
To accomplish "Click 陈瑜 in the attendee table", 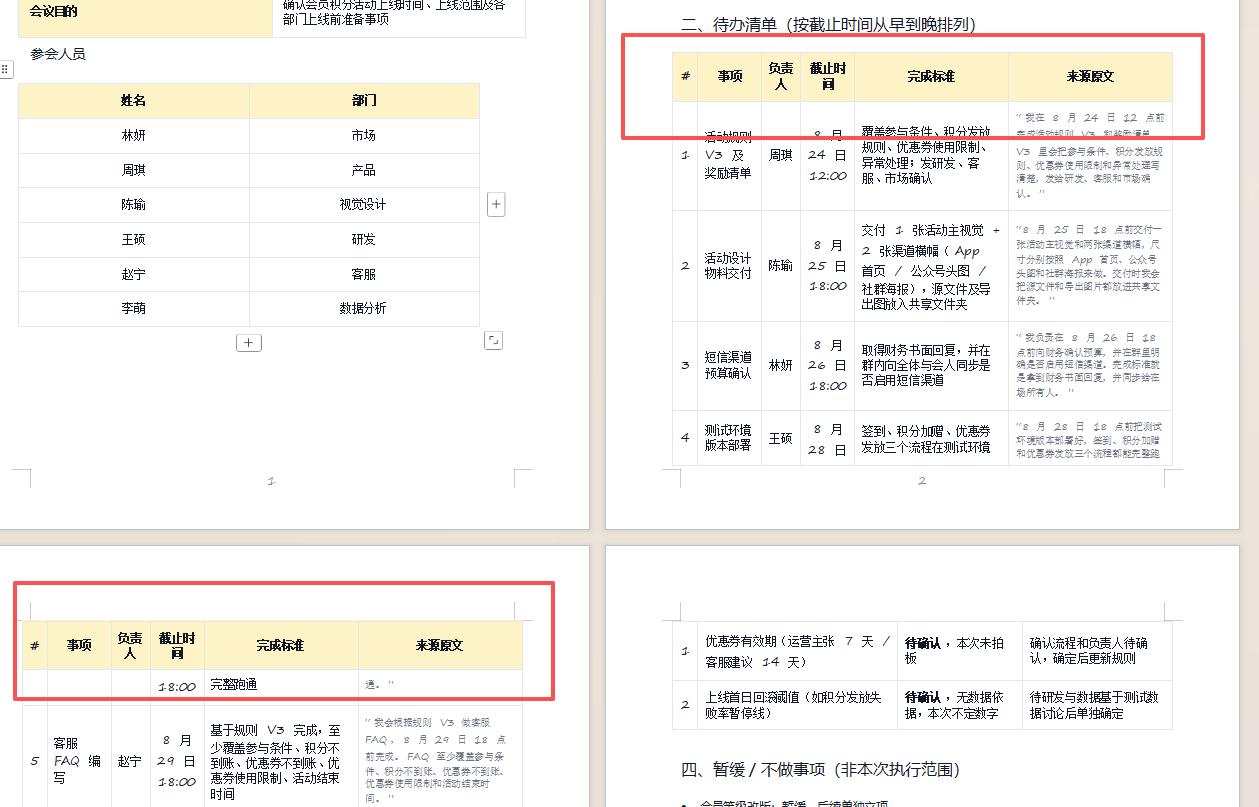I will tap(134, 205).
